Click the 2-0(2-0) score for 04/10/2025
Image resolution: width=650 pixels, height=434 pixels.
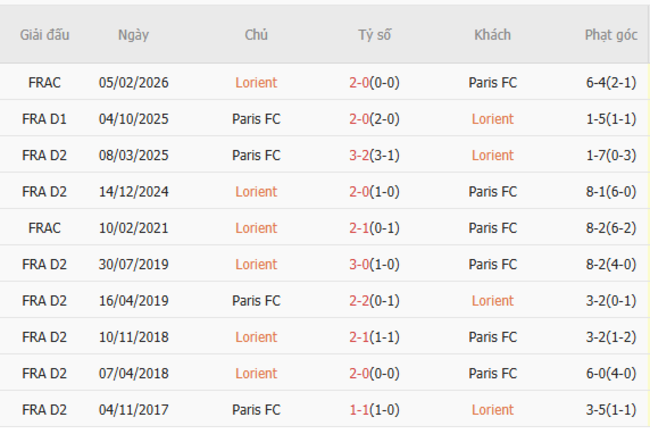pos(375,119)
